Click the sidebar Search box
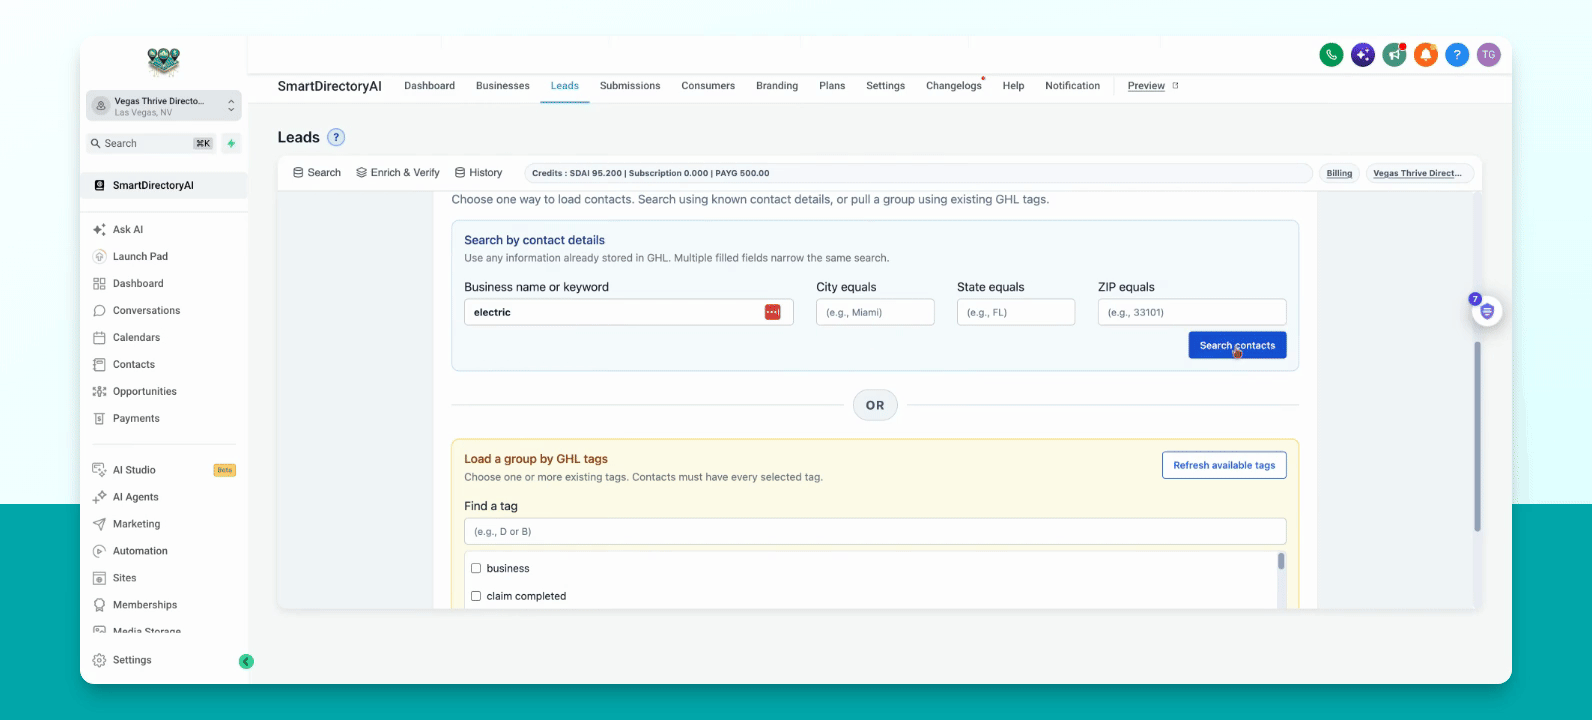The width and height of the screenshot is (1592, 720). [x=152, y=143]
